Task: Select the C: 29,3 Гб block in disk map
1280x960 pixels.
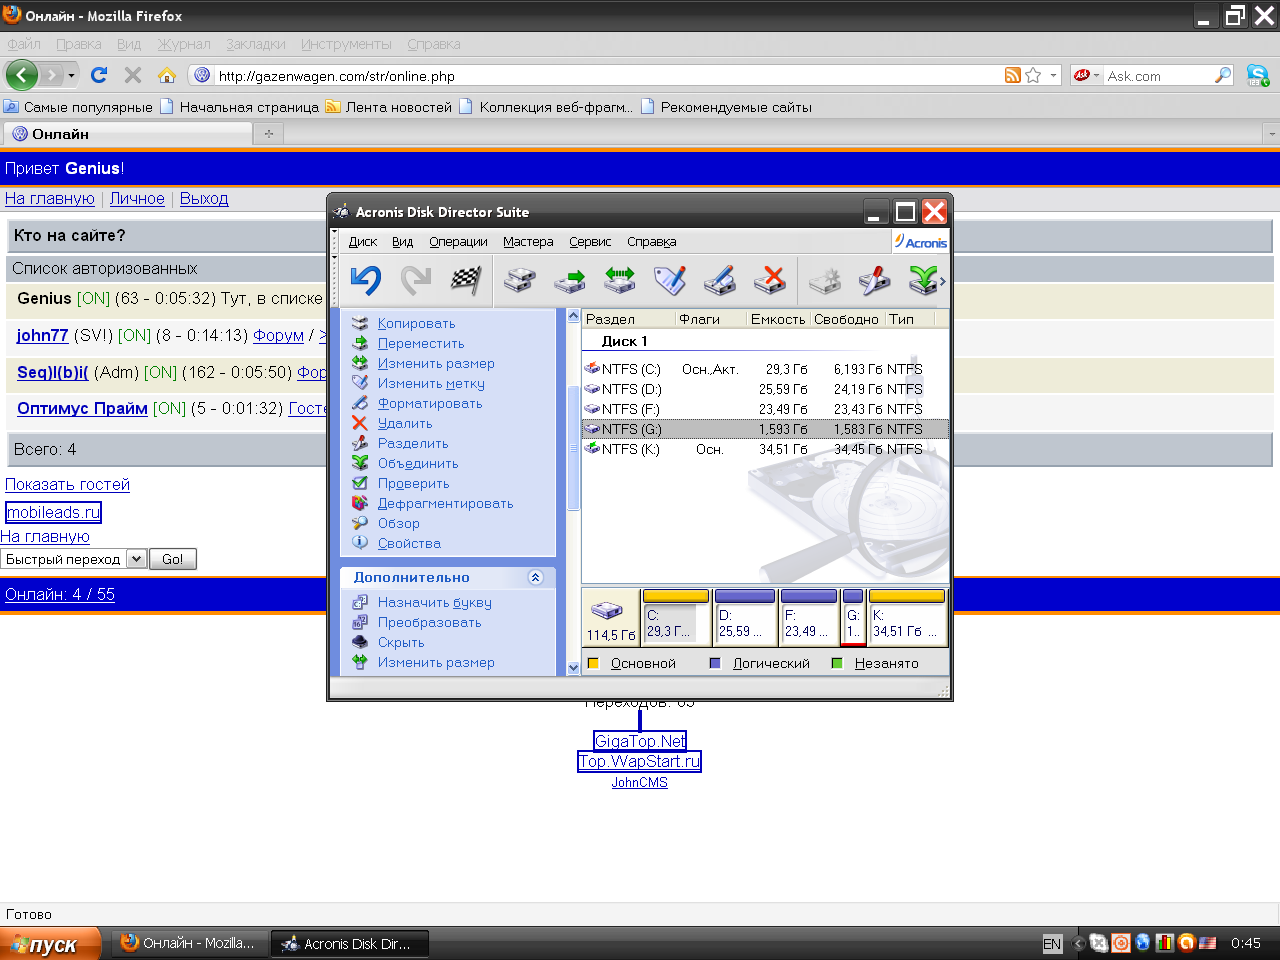Action: 676,618
